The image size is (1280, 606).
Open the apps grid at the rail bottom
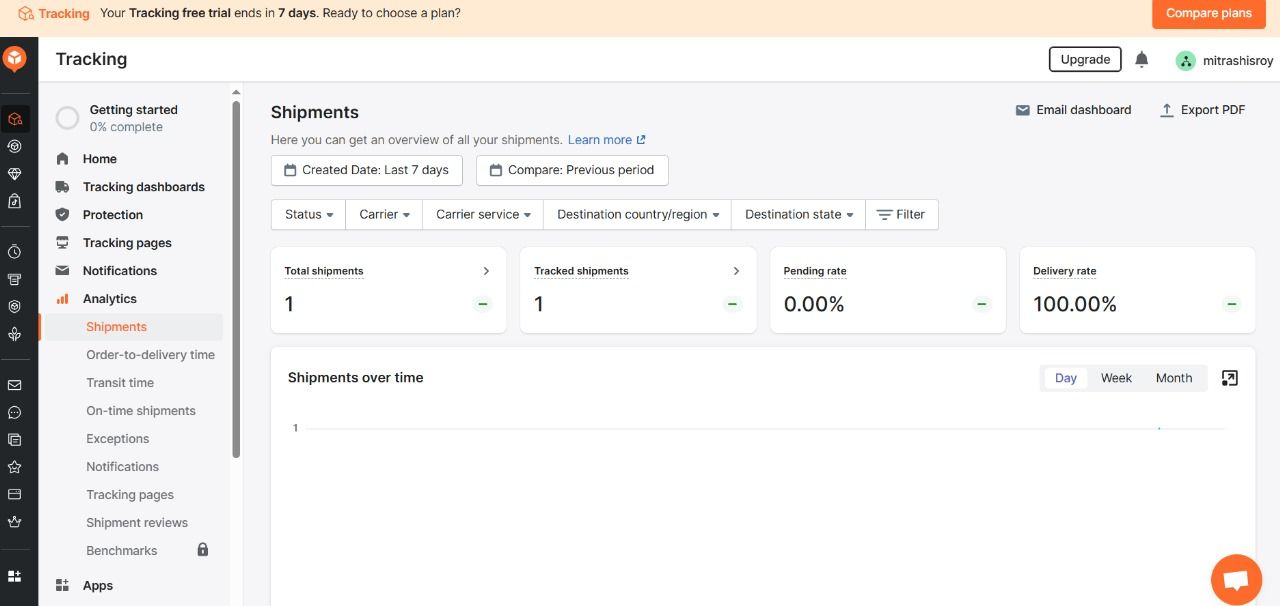[x=14, y=575]
